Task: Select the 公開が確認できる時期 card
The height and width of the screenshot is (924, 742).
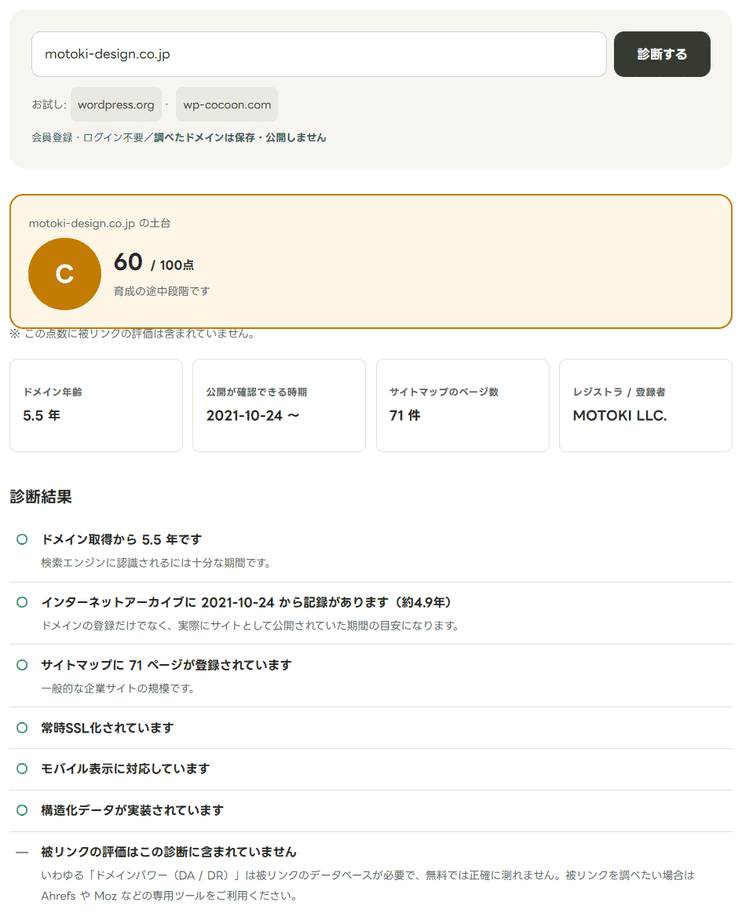Action: [x=279, y=405]
